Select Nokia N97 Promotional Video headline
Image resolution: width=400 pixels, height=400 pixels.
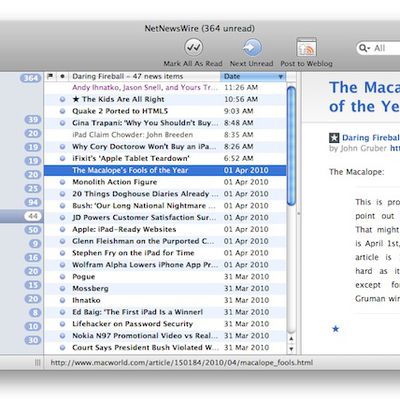(145, 336)
